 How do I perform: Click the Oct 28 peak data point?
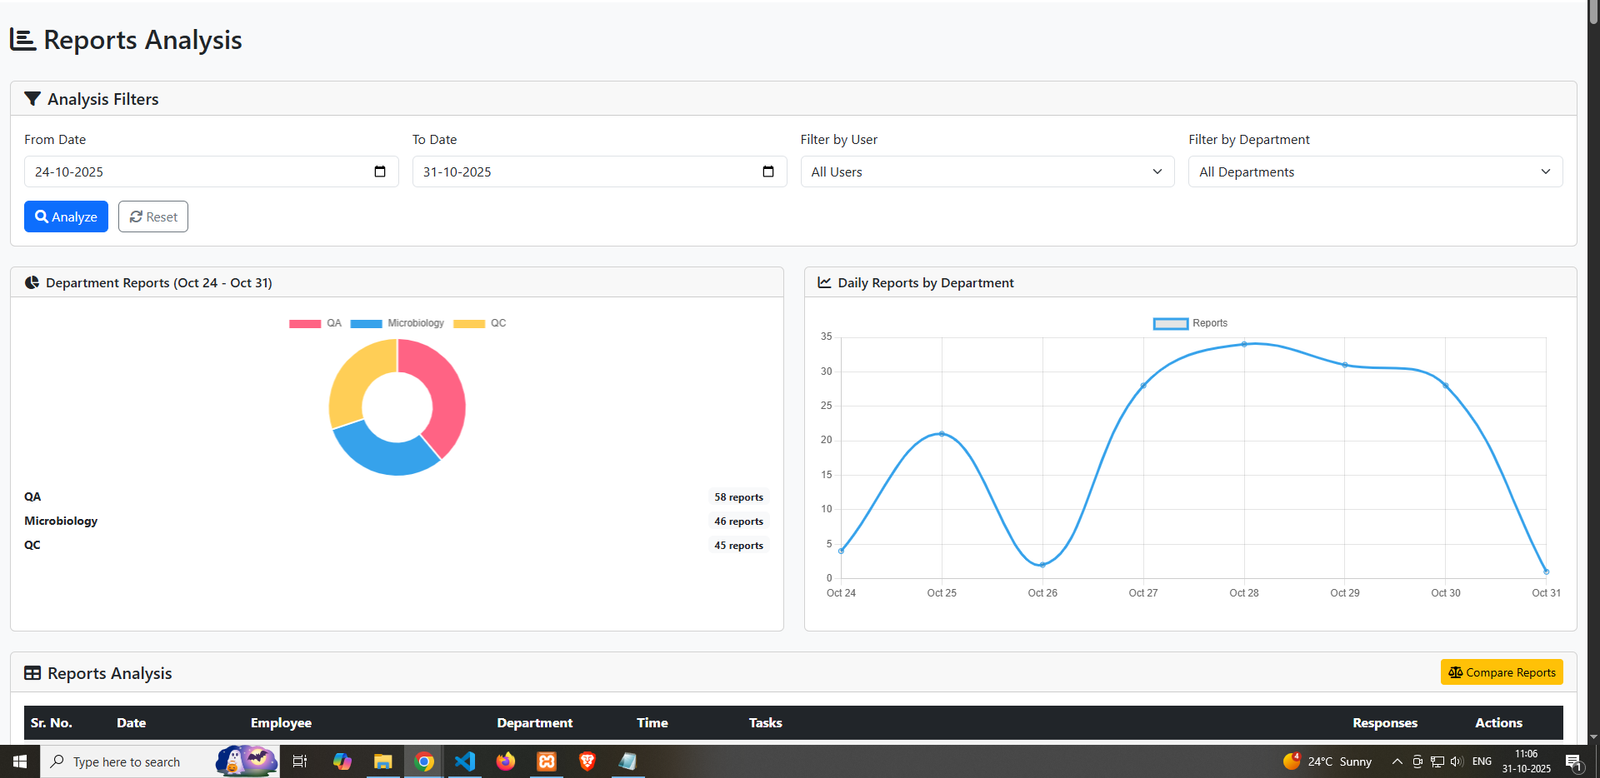[x=1244, y=344]
